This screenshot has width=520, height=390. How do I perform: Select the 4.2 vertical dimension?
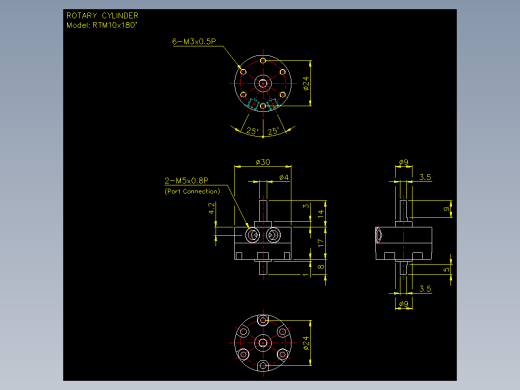tap(211, 208)
